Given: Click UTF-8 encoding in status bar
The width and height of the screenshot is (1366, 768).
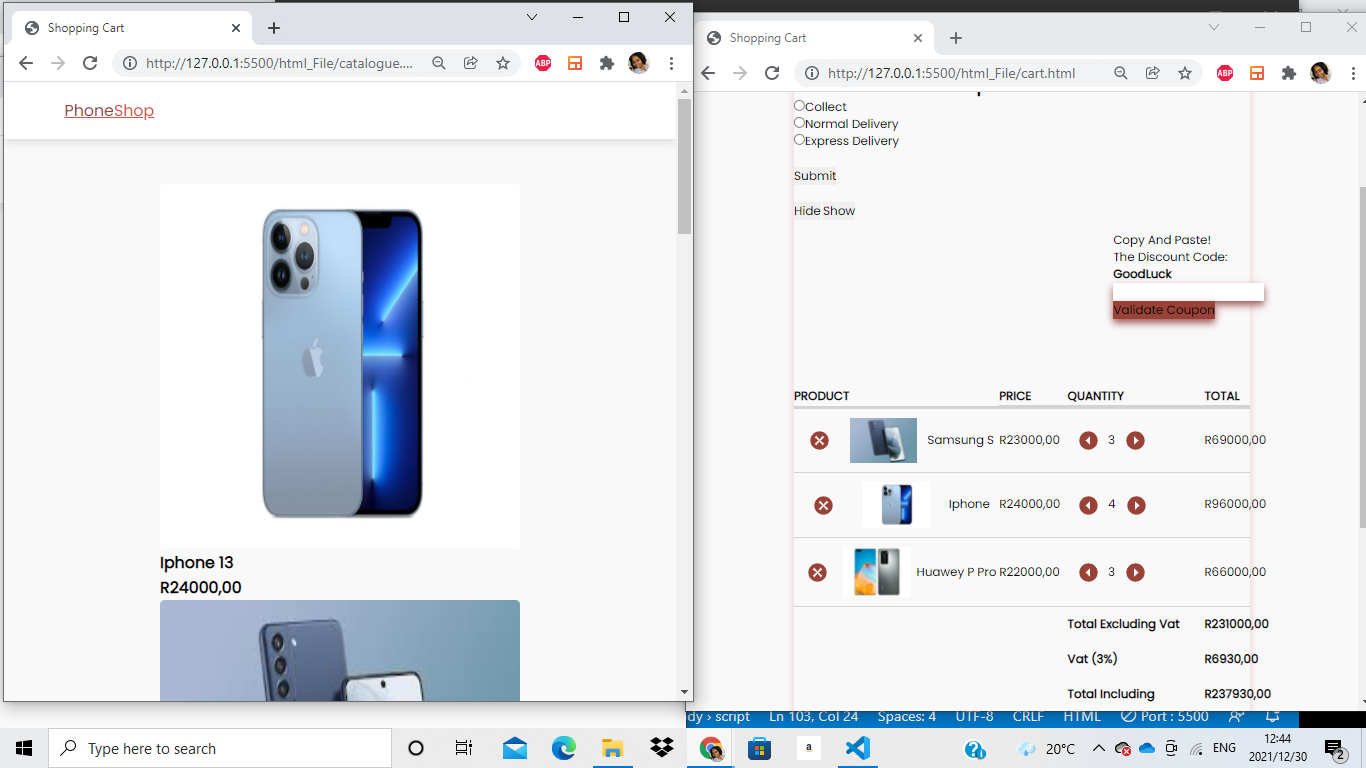Looking at the screenshot, I should (975, 717).
